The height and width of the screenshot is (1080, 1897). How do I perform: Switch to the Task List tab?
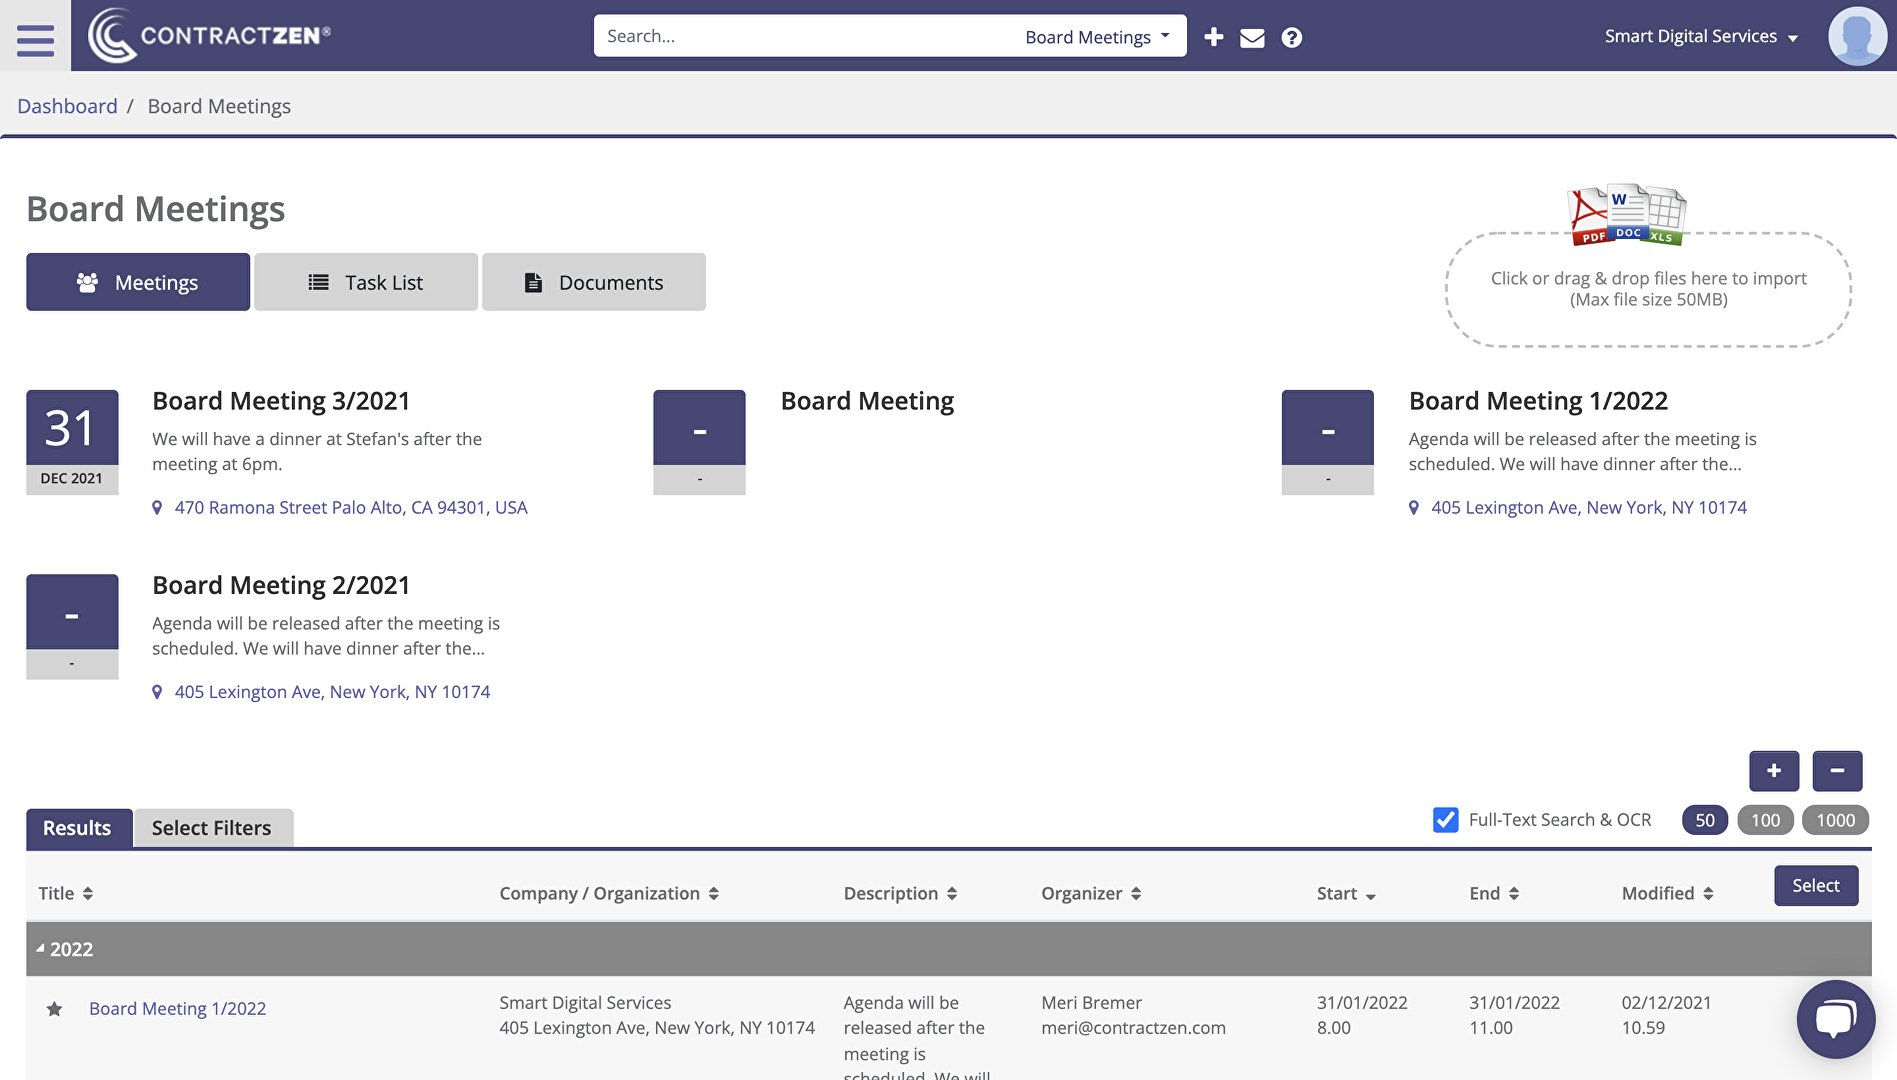tap(366, 282)
